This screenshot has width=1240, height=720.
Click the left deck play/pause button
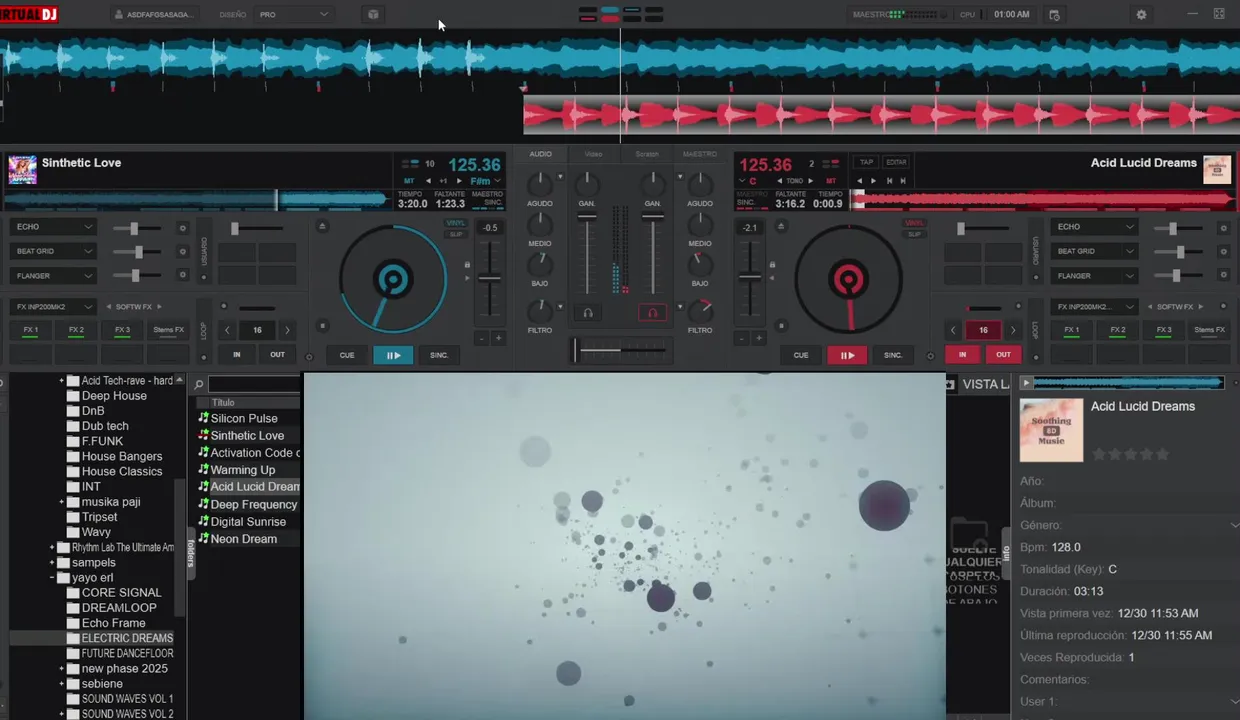coord(393,355)
